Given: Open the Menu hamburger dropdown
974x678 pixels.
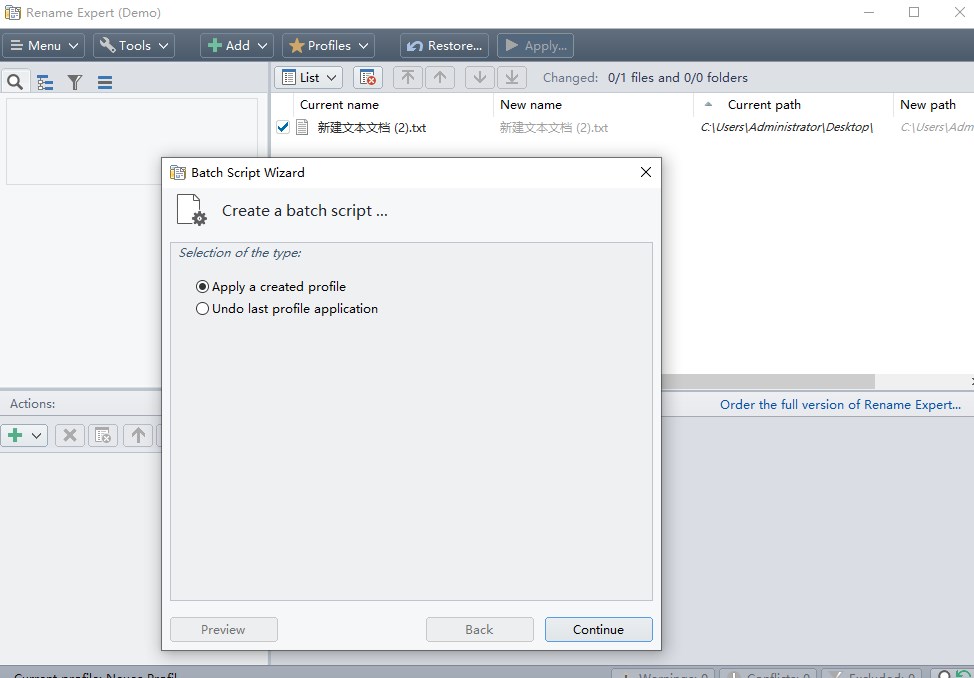Looking at the screenshot, I should point(43,45).
